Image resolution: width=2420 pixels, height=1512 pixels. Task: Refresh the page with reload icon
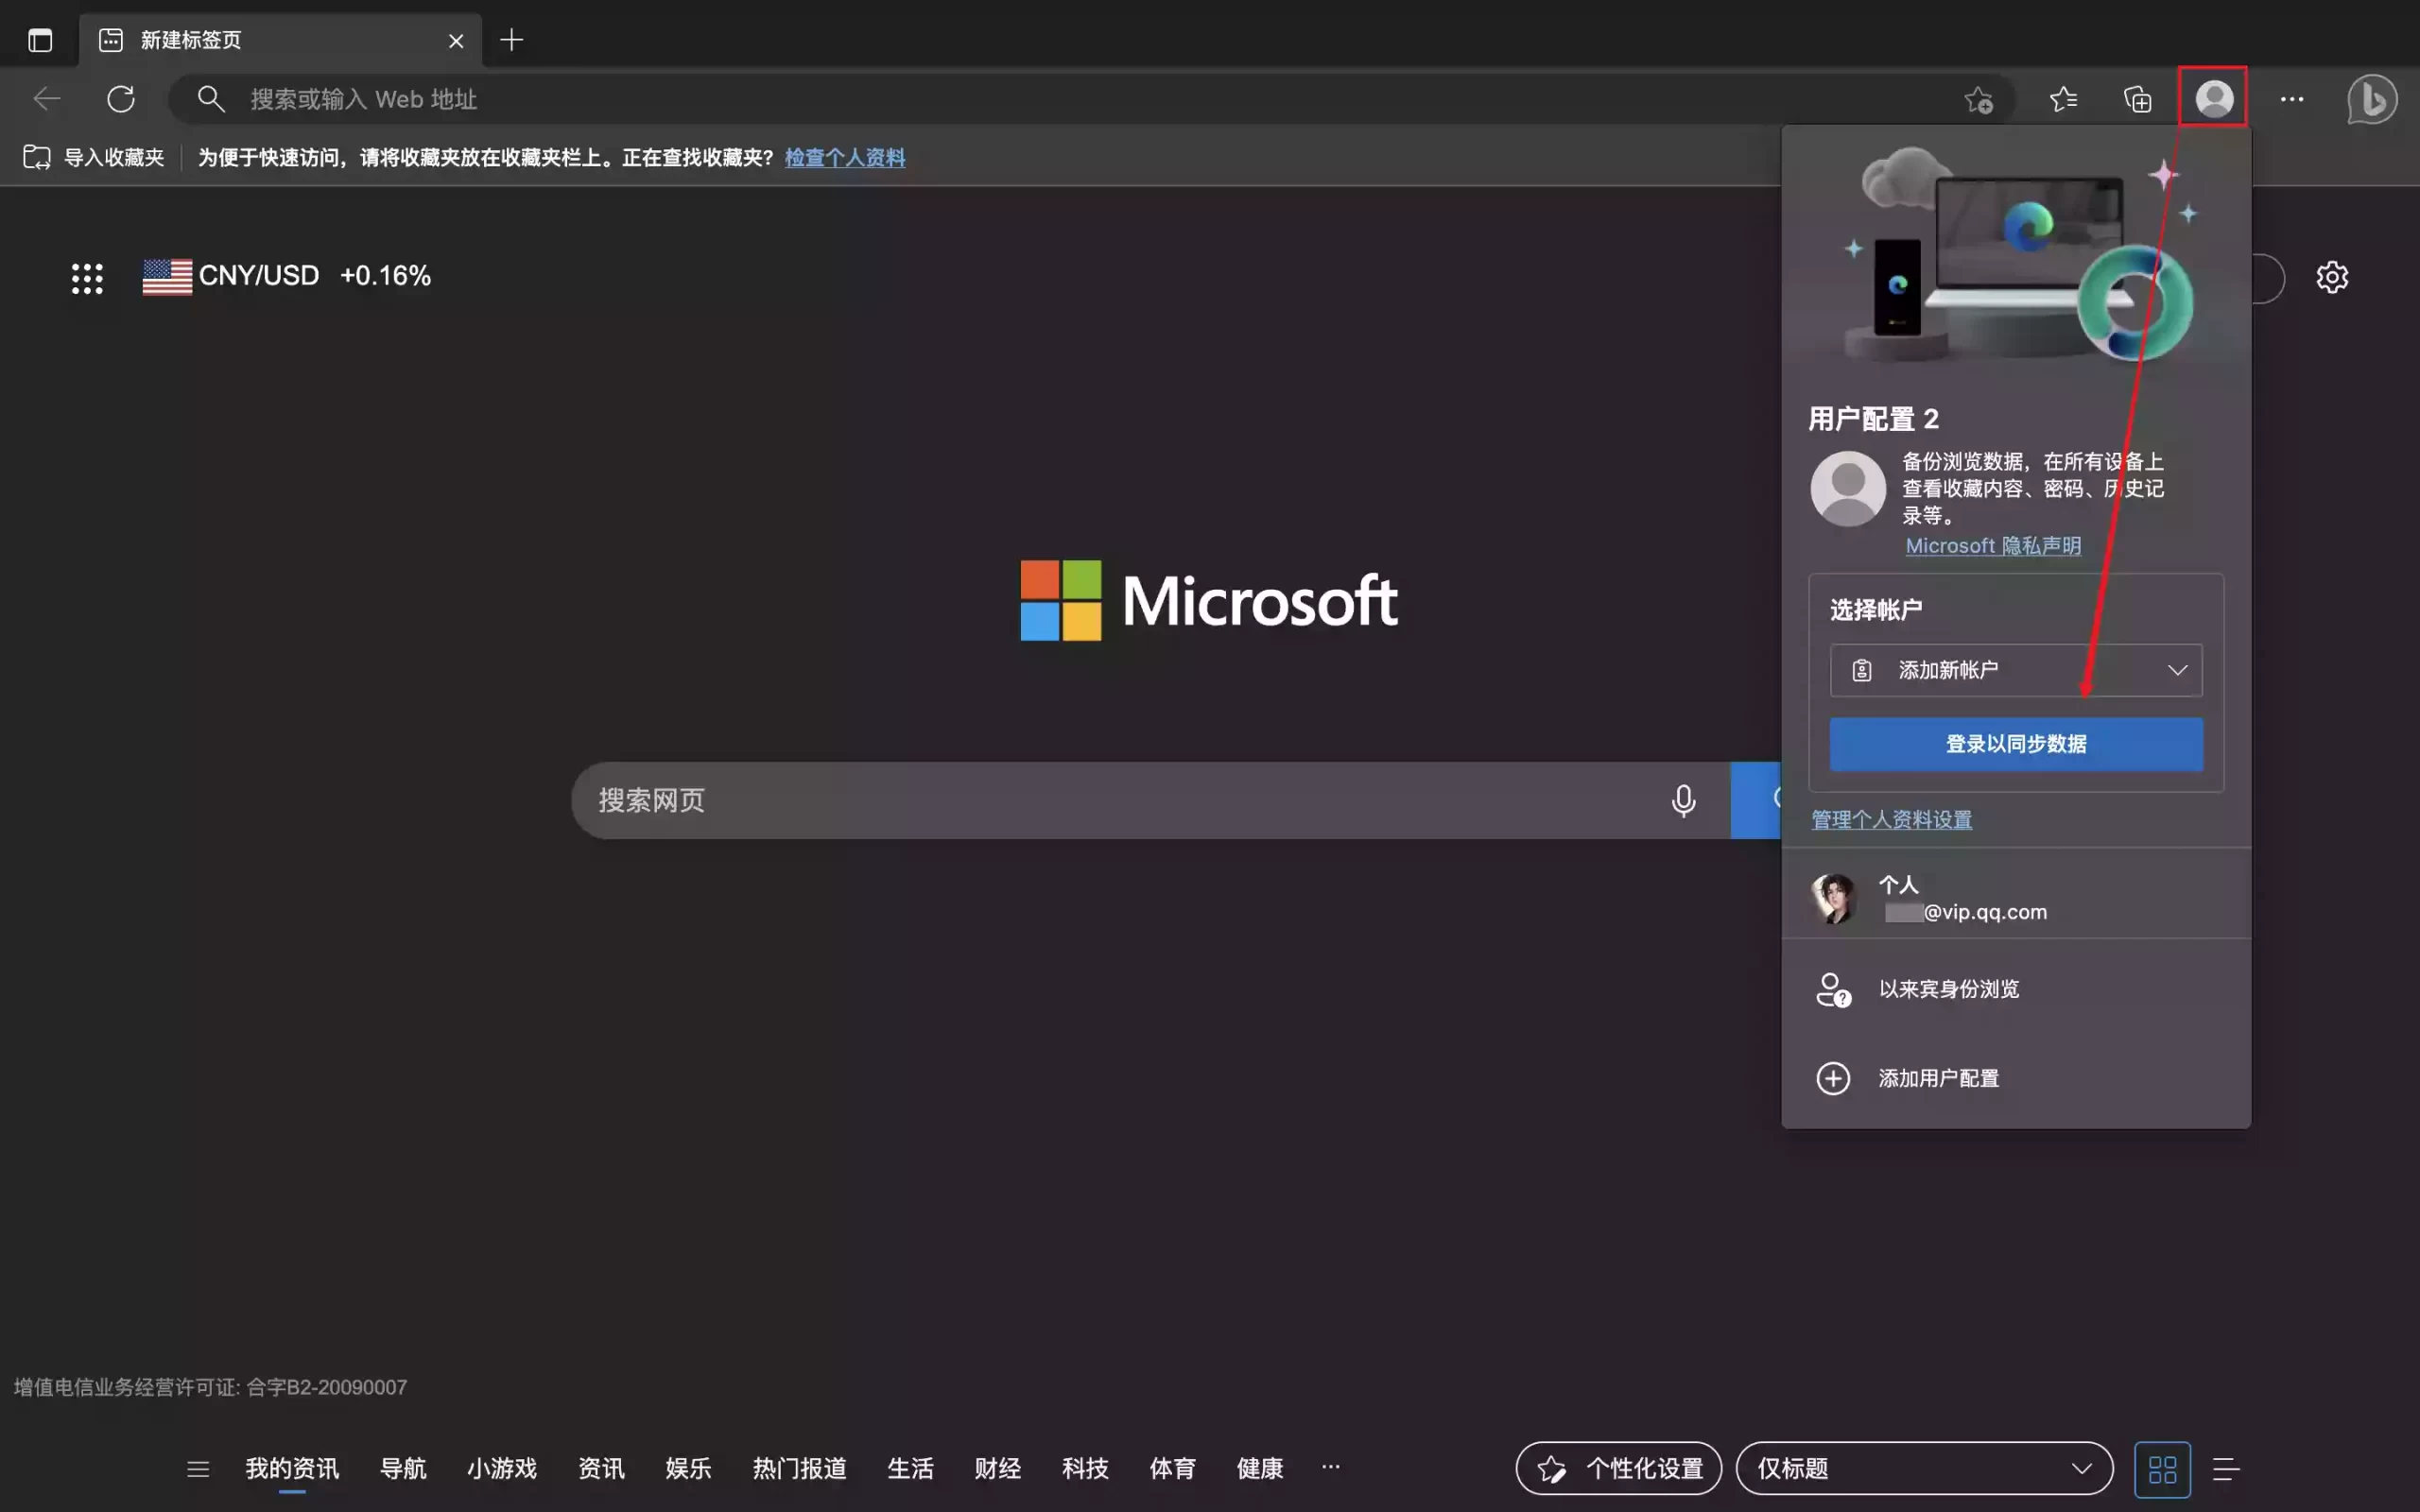(121, 99)
